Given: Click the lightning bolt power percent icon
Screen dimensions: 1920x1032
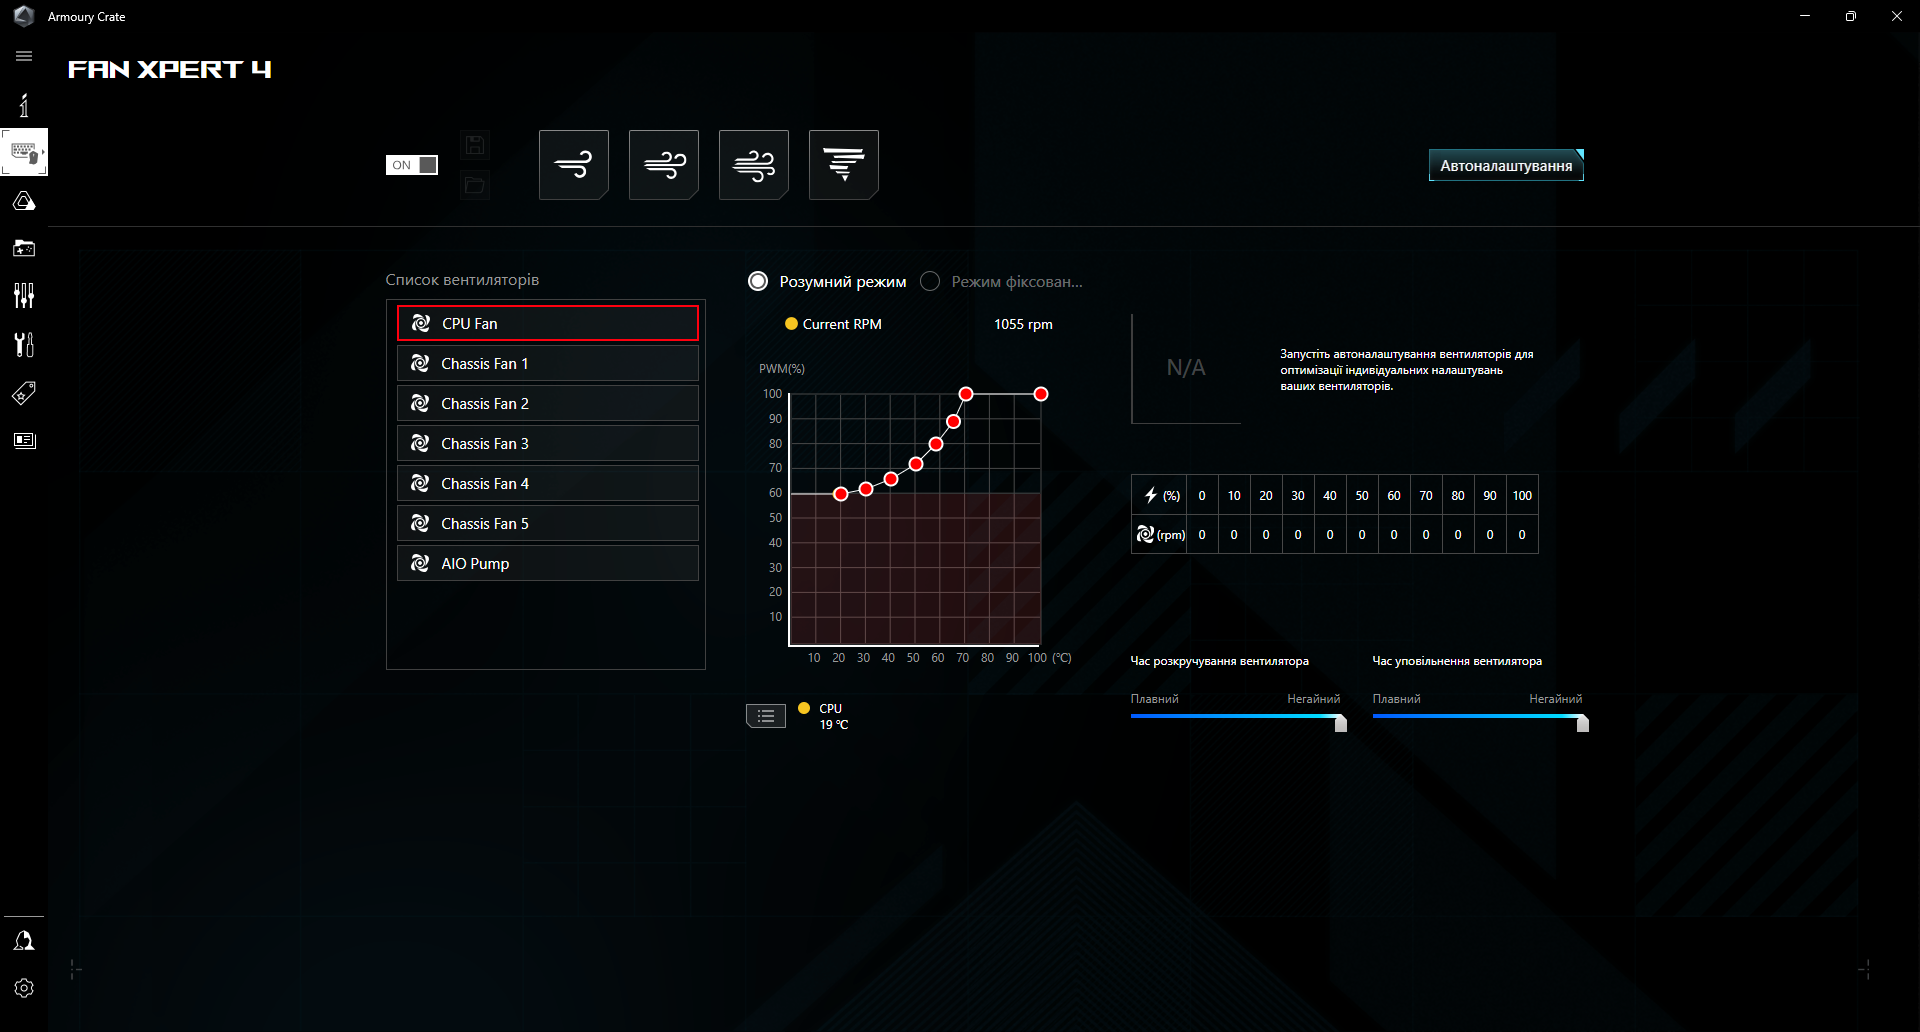Looking at the screenshot, I should [1151, 495].
